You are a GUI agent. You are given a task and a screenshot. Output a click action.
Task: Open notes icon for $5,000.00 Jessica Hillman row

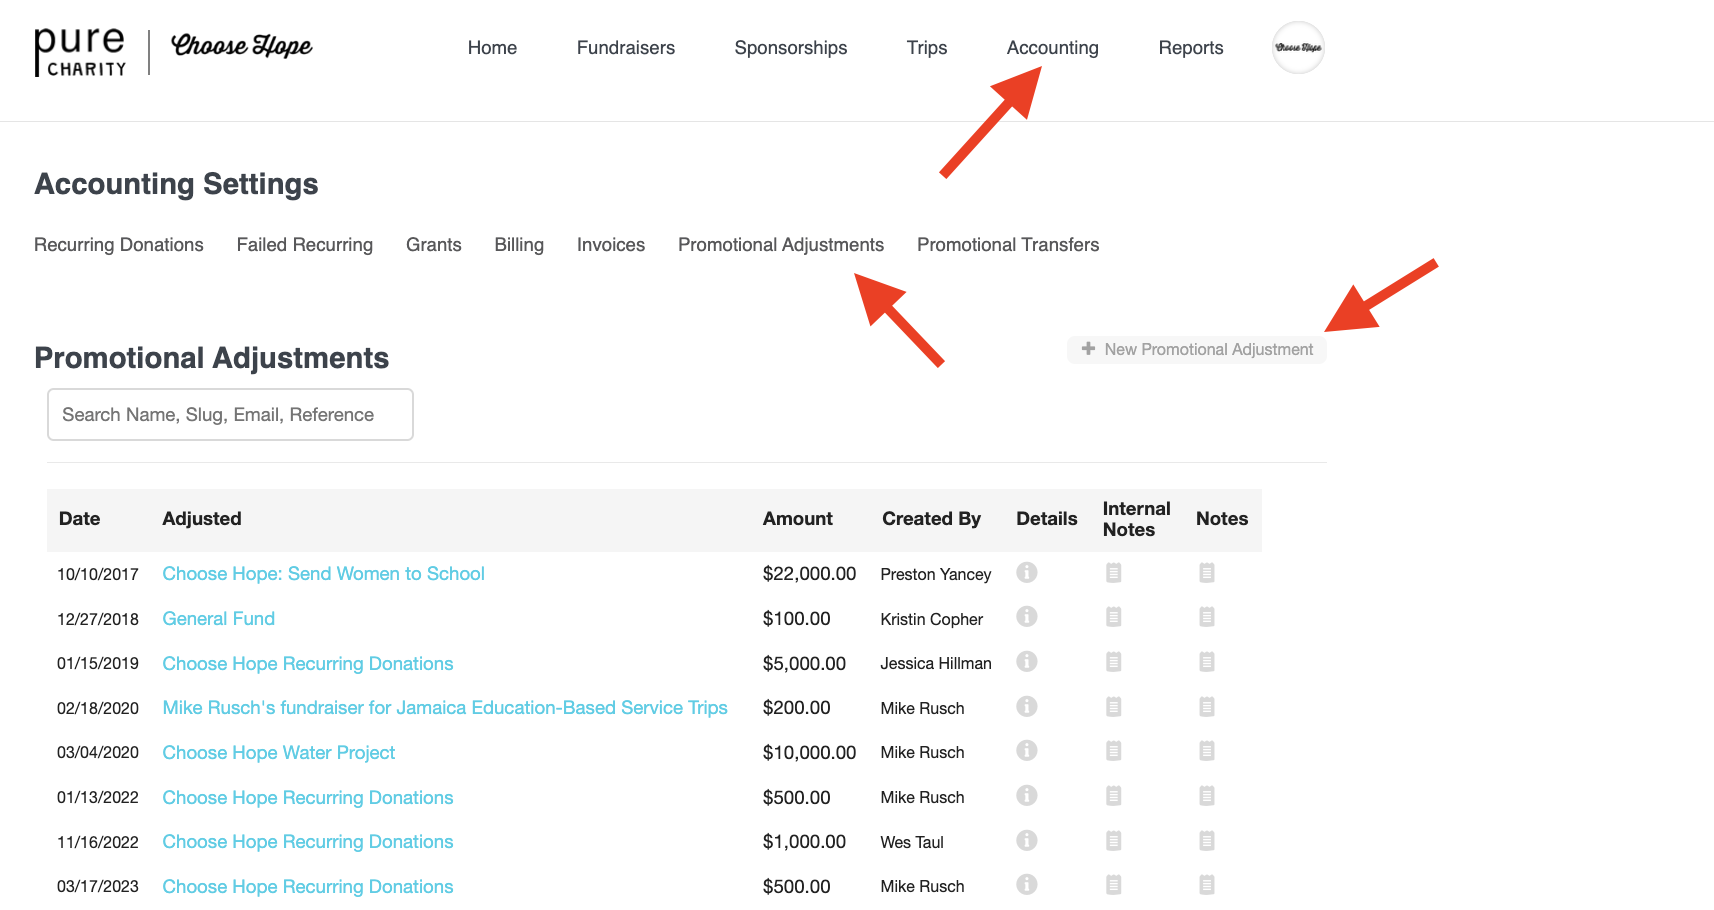(x=1206, y=662)
